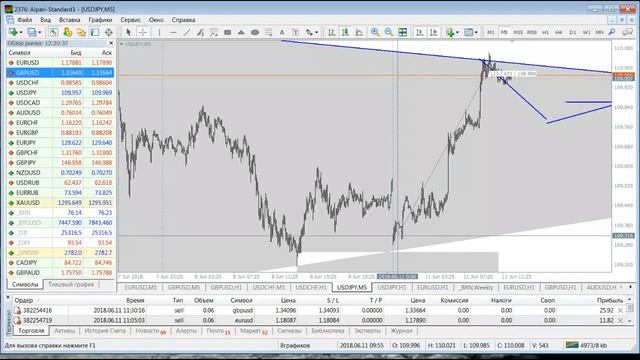This screenshot has height=360, width=640.
Task: Select the Crosshair tool
Action: pyautogui.click(x=142, y=32)
